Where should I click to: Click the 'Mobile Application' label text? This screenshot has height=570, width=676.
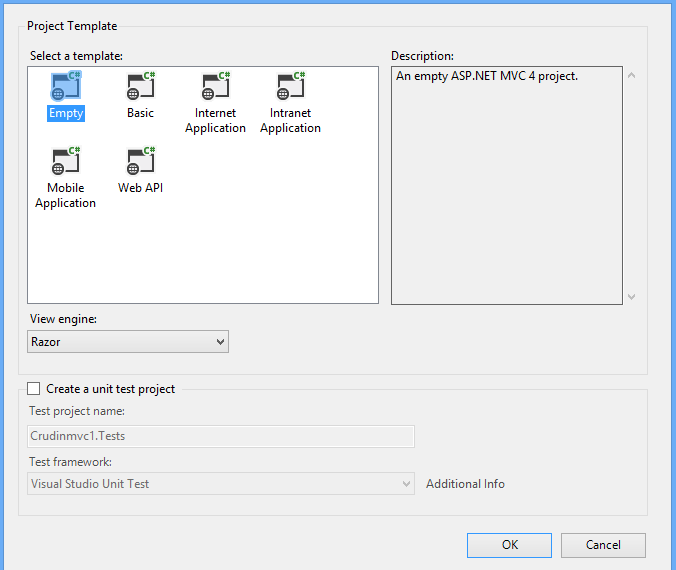[66, 196]
